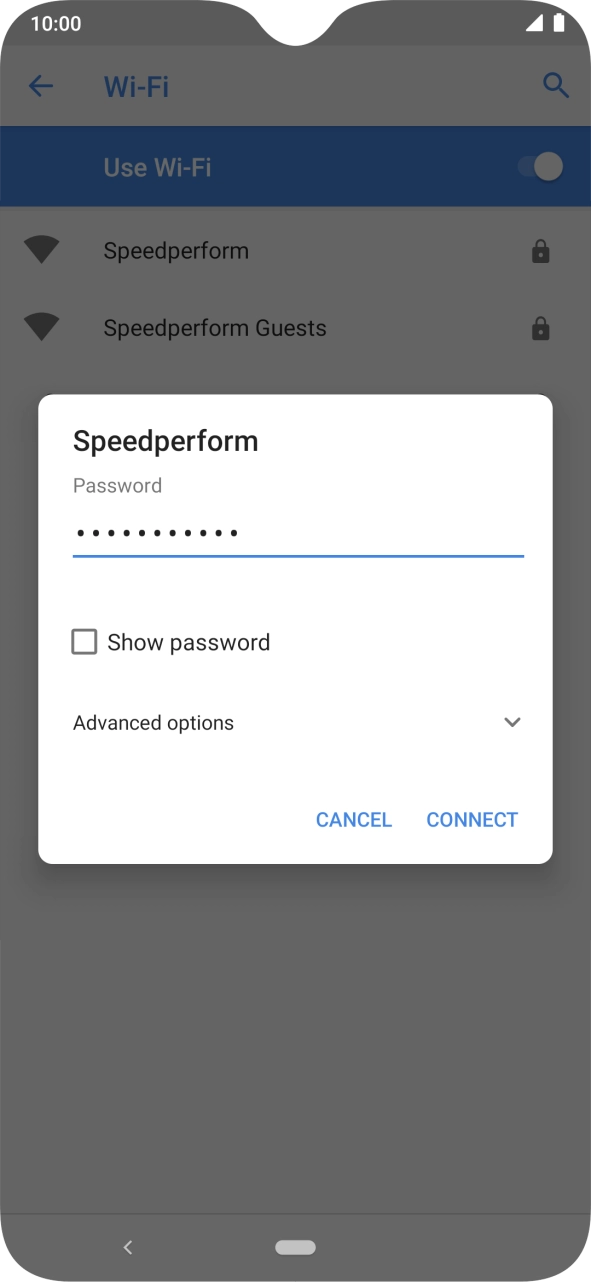Image resolution: width=591 pixels, height=1282 pixels.
Task: Tap the chevron next to Advanced options
Action: pos(512,722)
